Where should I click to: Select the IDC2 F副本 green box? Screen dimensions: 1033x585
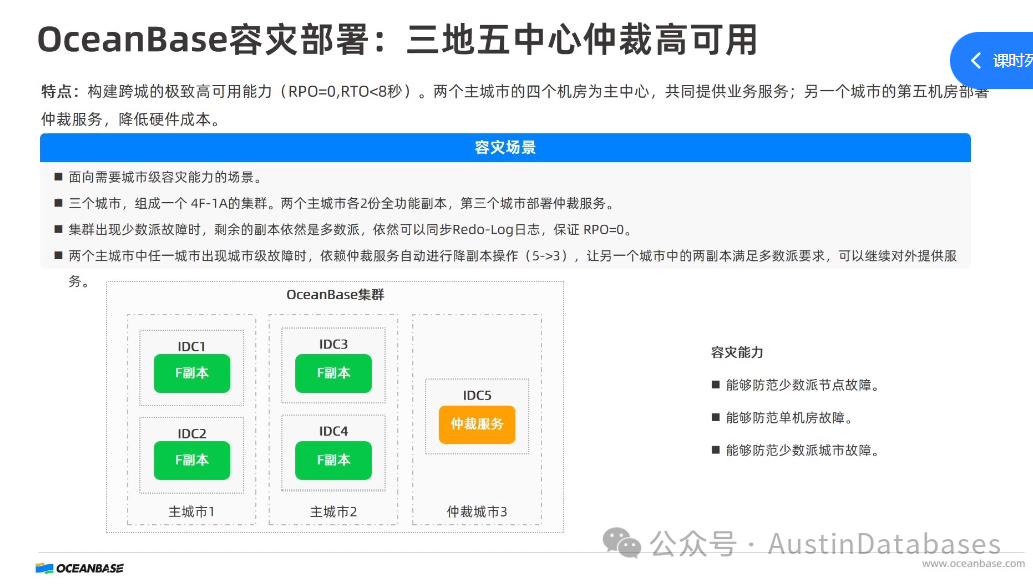[x=192, y=460]
